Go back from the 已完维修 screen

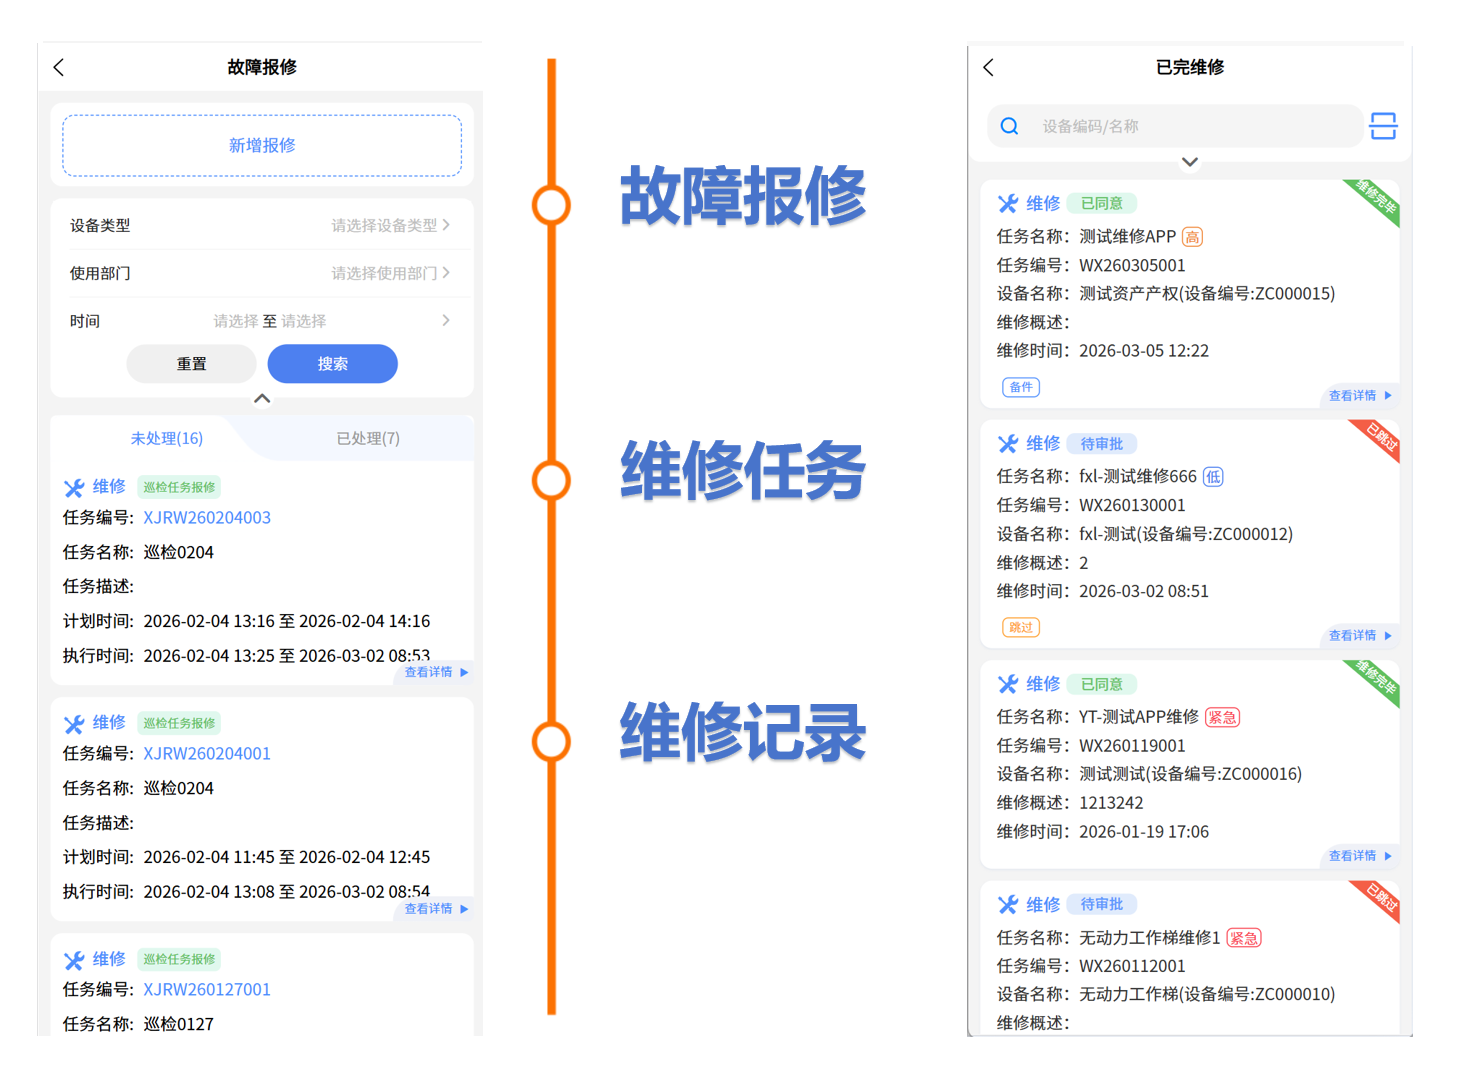click(988, 67)
